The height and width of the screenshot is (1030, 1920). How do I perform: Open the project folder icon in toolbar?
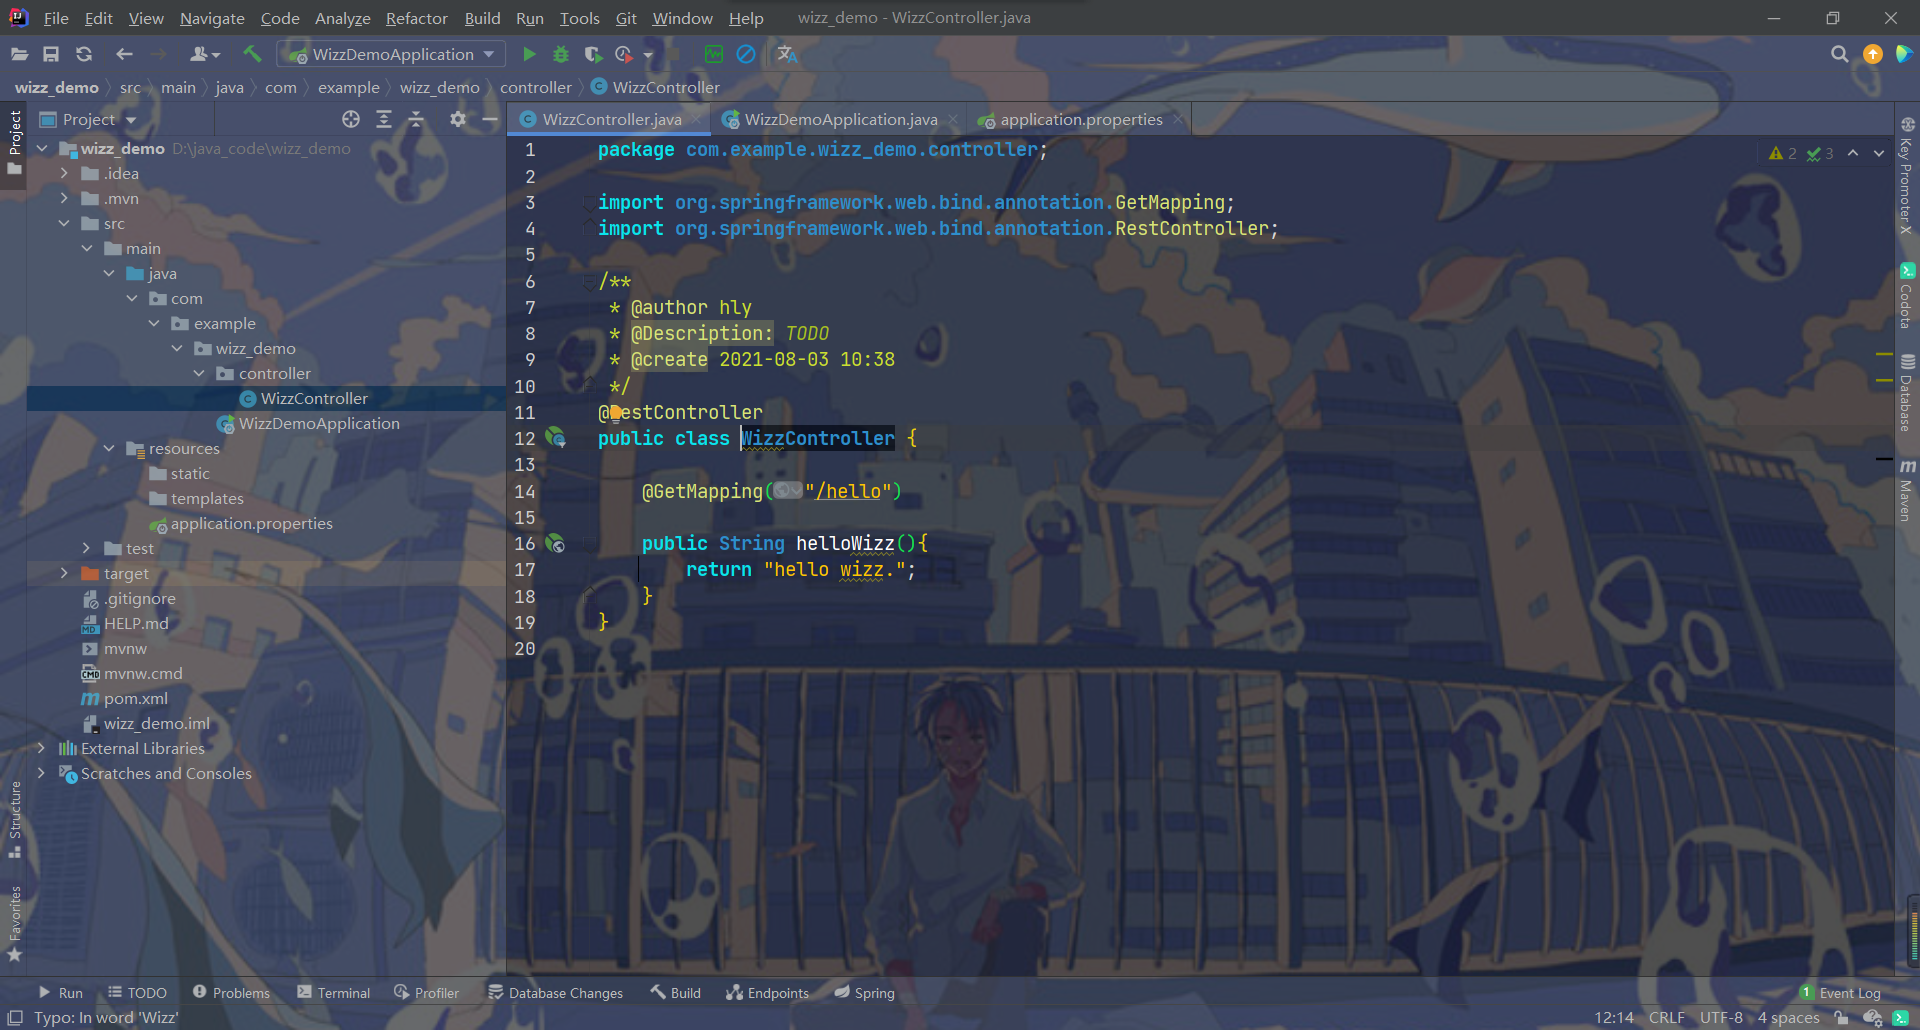point(19,54)
